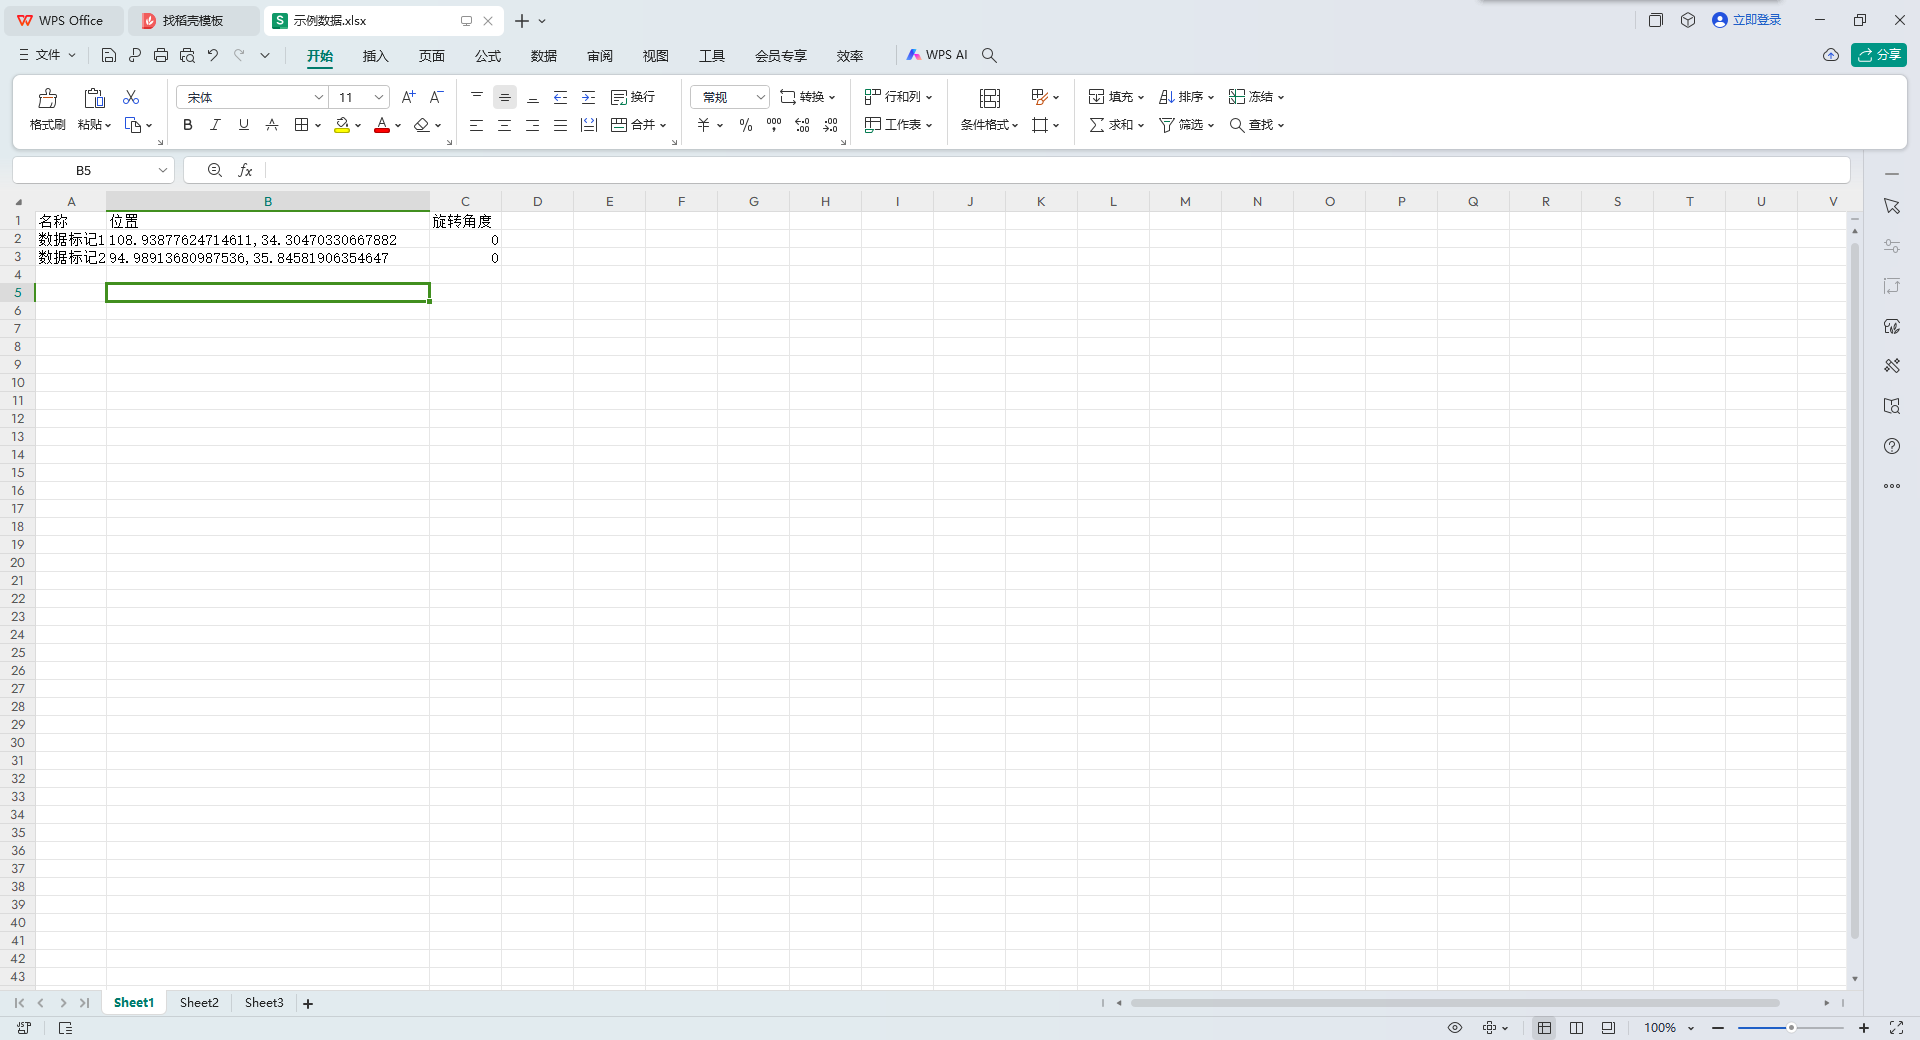Toggle Wrap Text (换行)

pos(633,97)
